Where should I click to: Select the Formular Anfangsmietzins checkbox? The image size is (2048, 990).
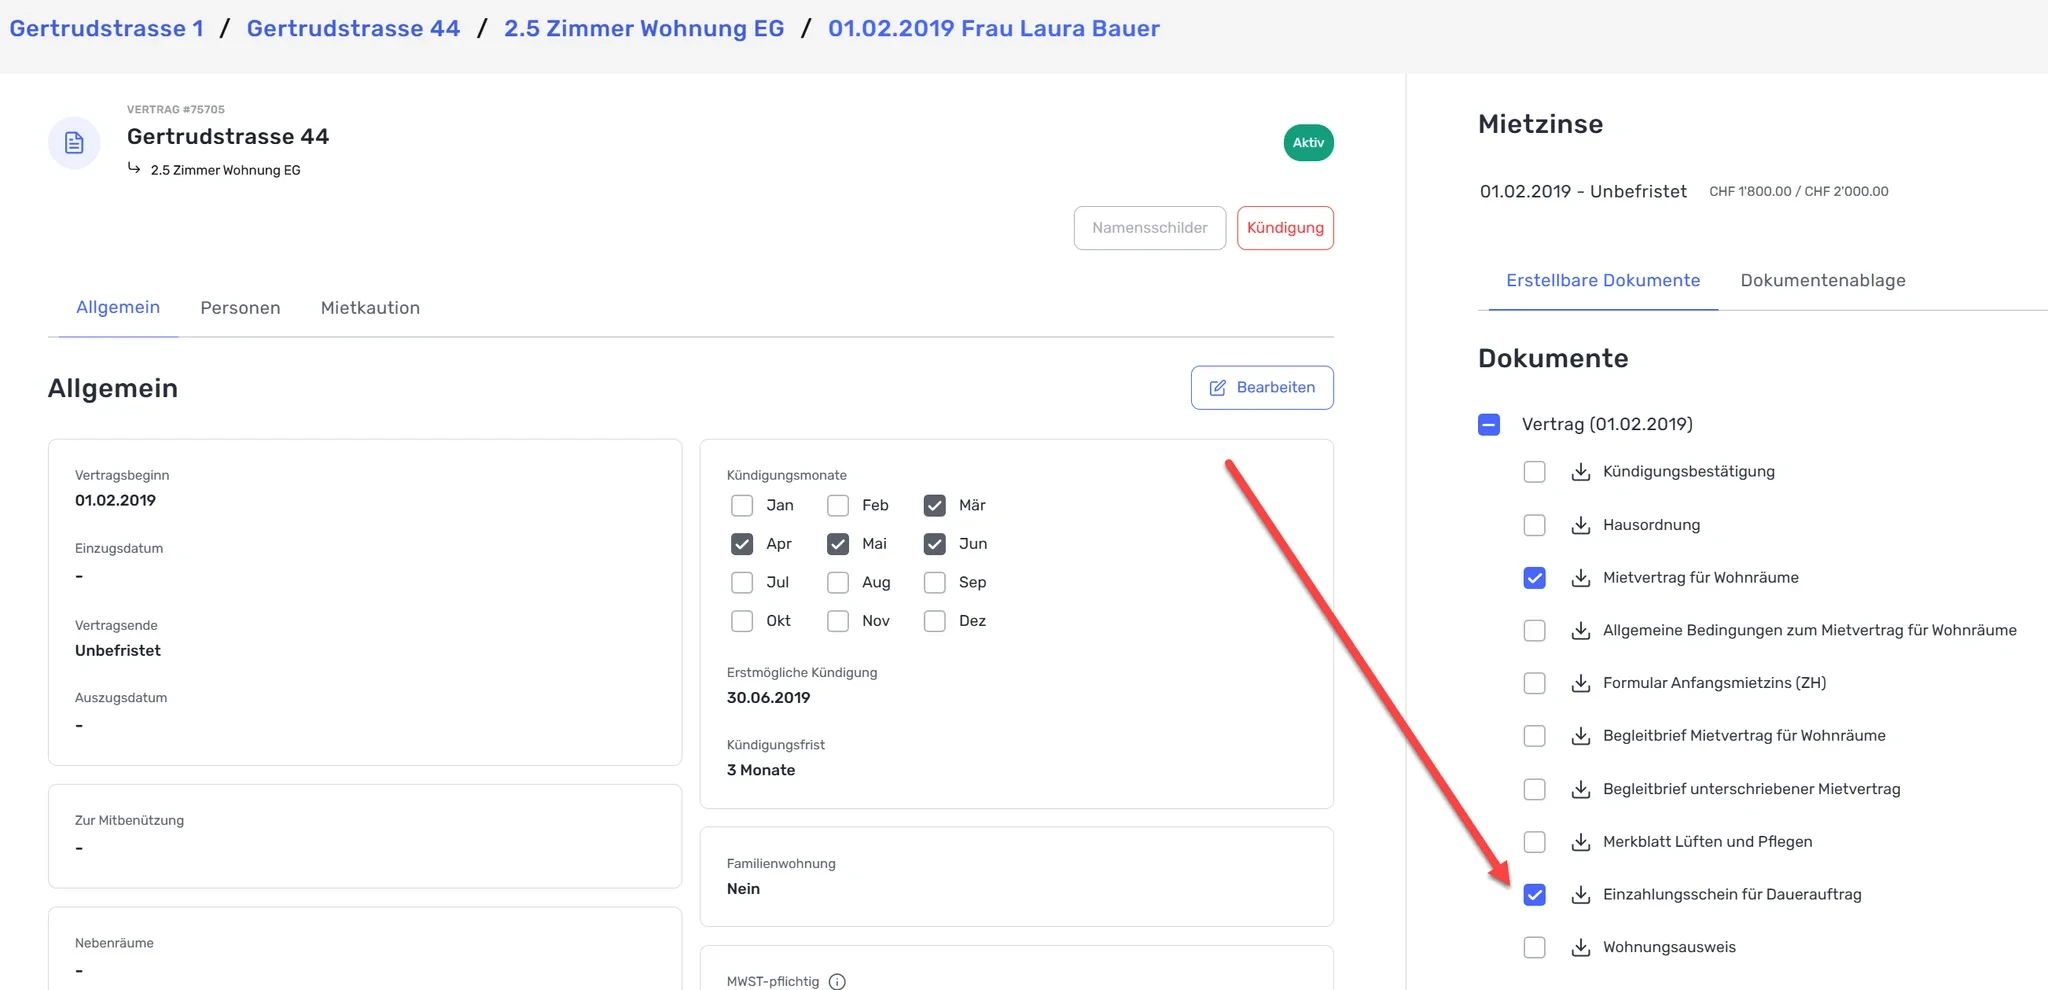click(x=1534, y=683)
